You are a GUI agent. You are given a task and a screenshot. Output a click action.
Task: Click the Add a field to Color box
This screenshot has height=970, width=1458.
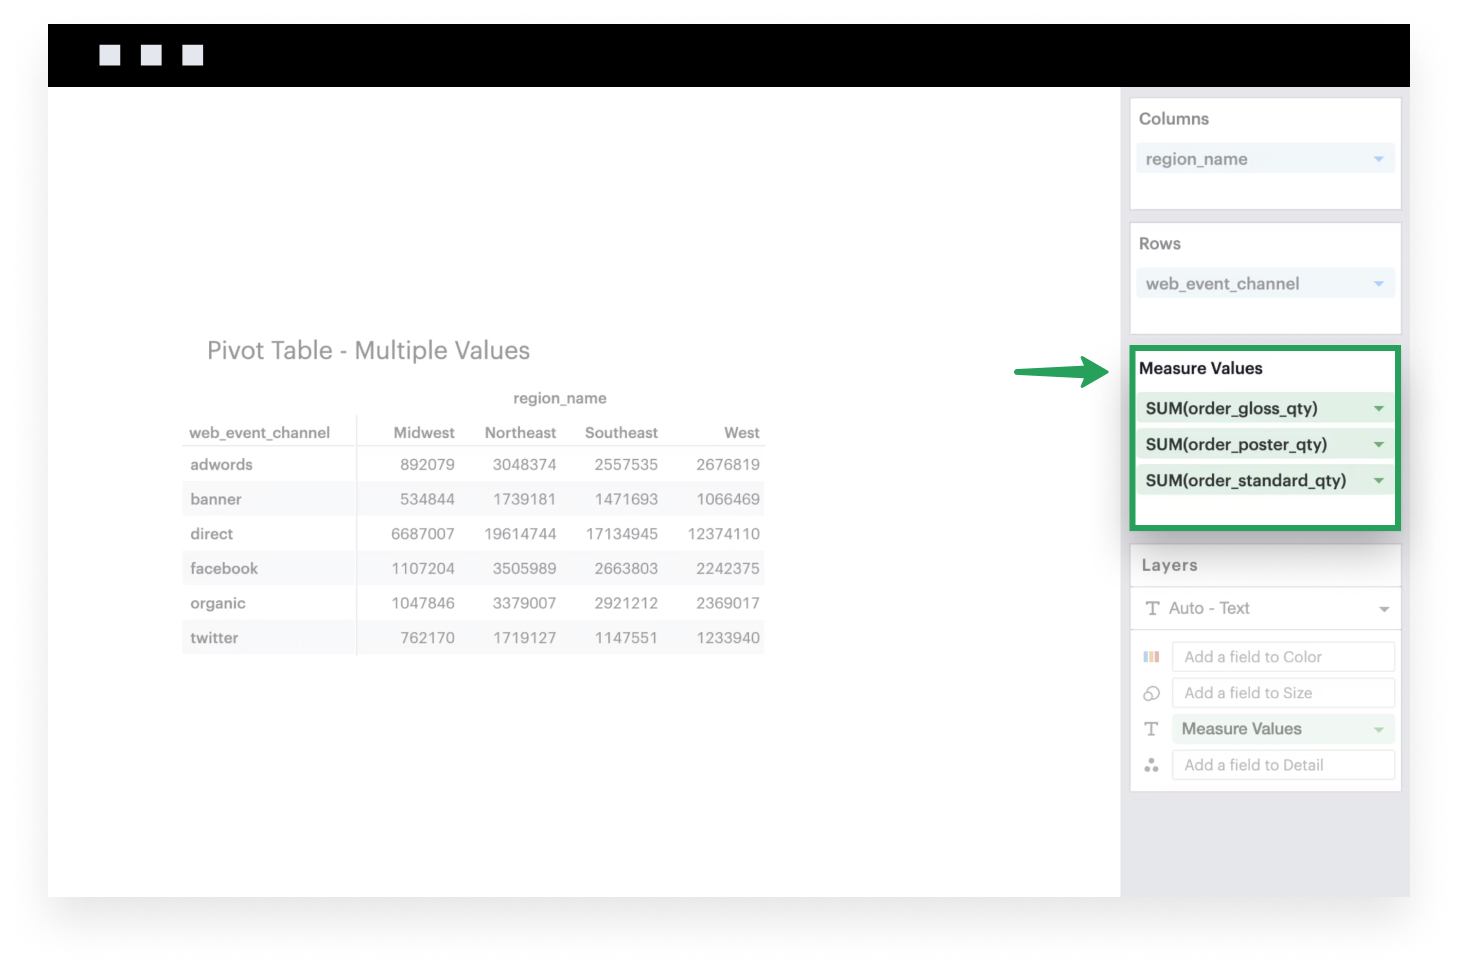[1283, 656]
